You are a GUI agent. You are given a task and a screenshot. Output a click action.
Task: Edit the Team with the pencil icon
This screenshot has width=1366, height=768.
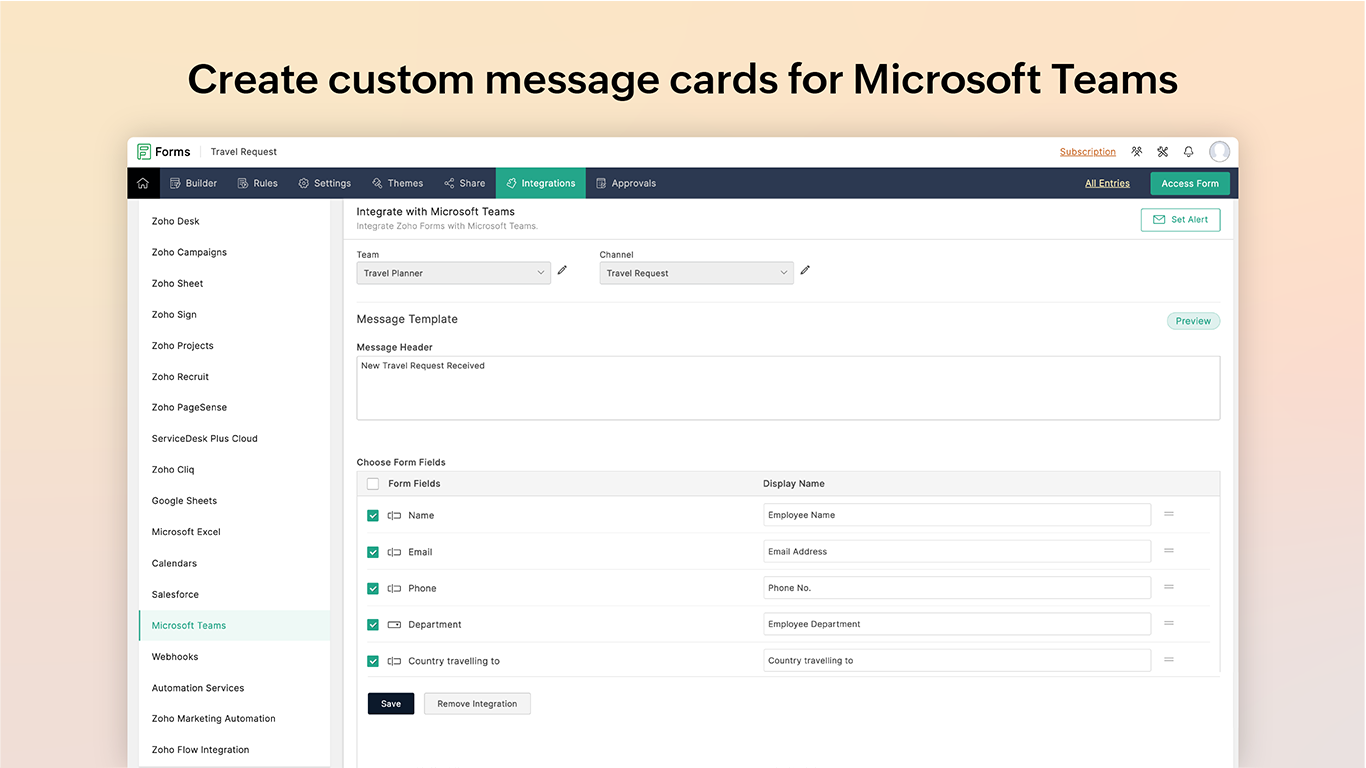coord(562,270)
